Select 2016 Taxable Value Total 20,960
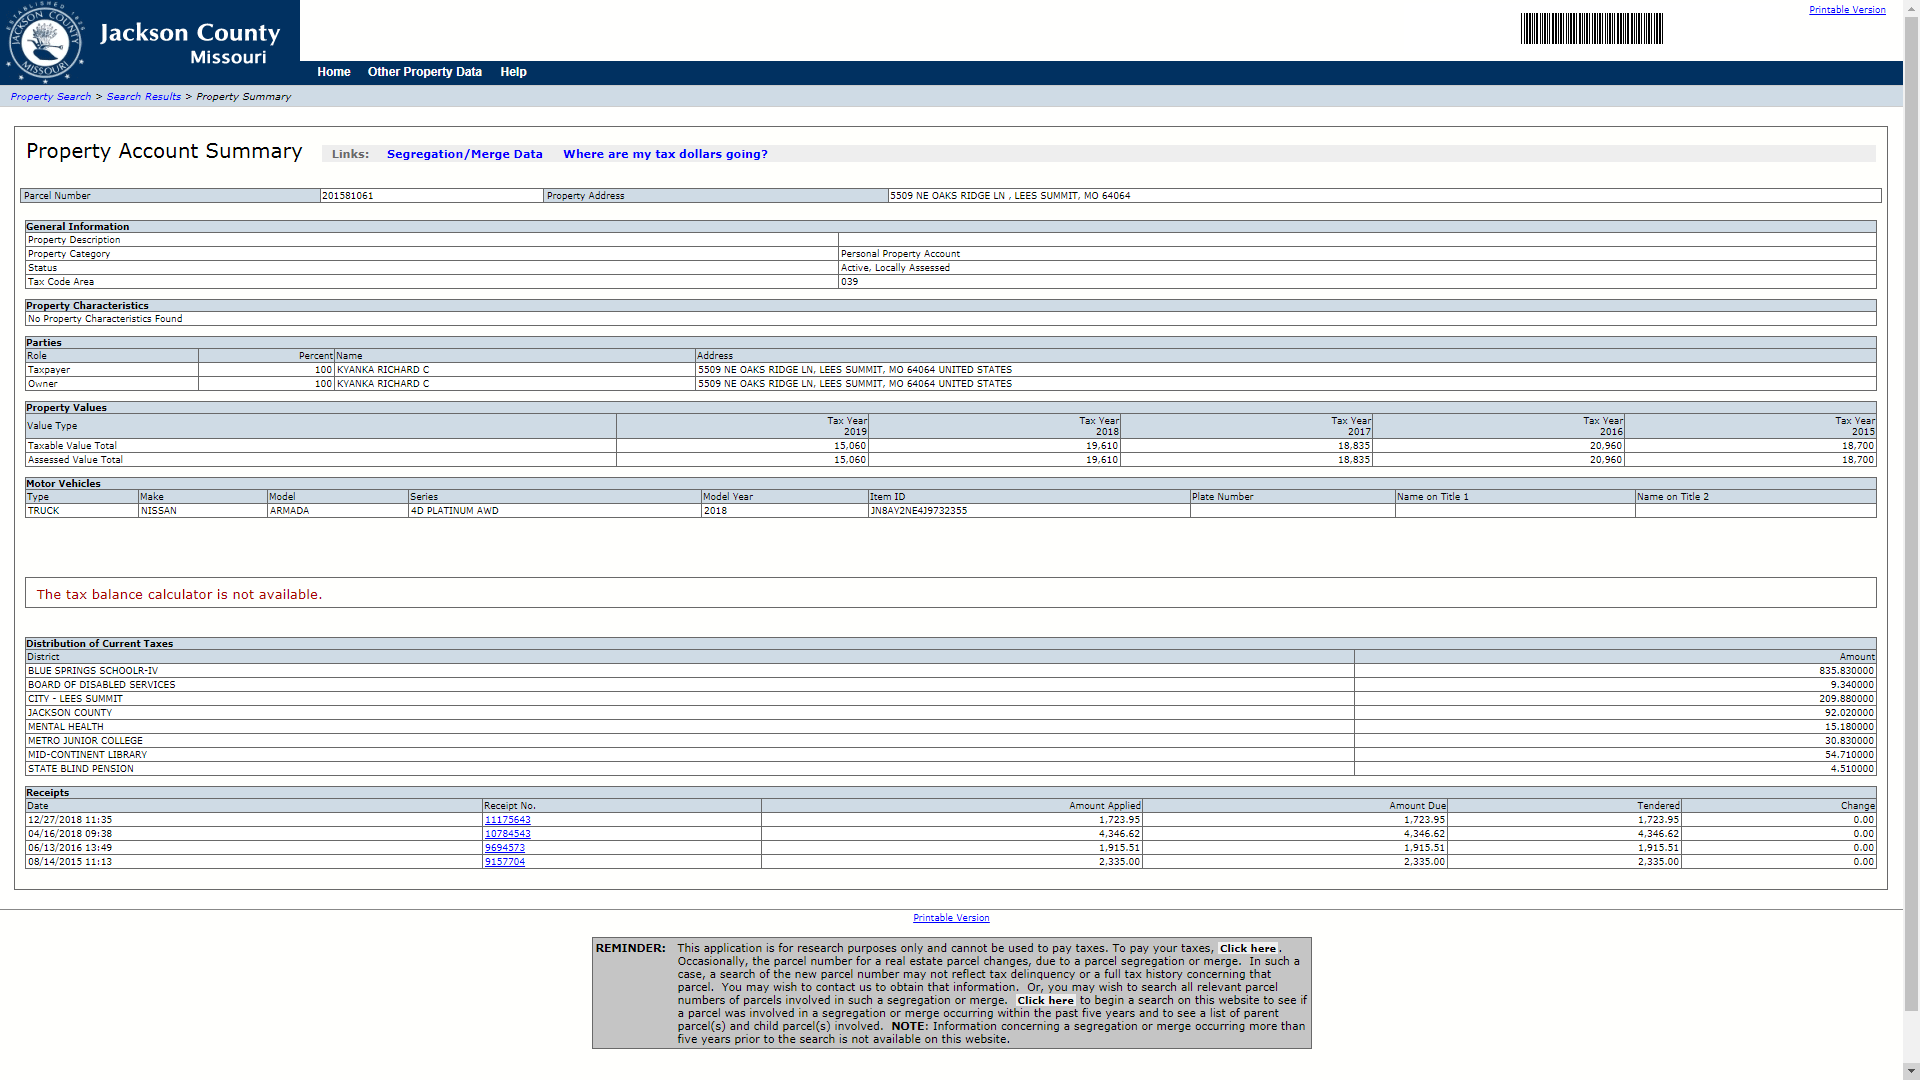1920x1080 pixels. click(x=1606, y=446)
